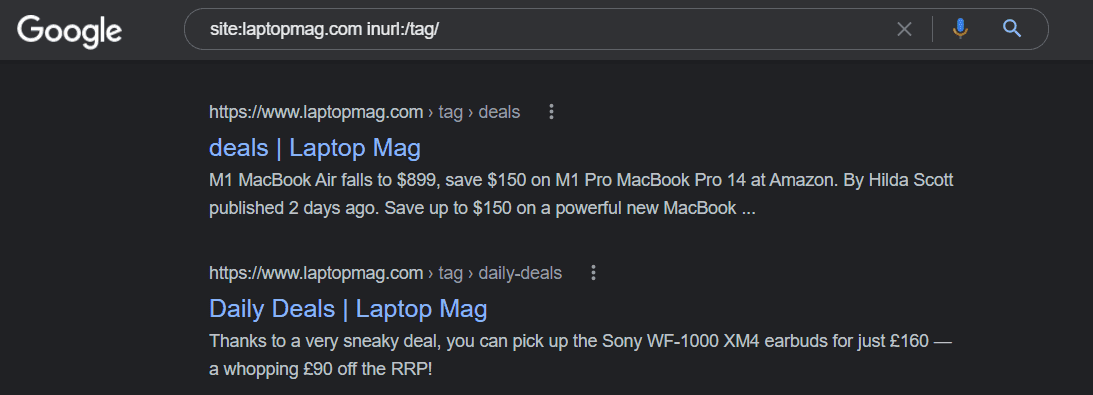Click the "tag › daily-deals" breadcrumb text
Viewport: 1093px width, 395px height.
pyautogui.click(x=500, y=272)
